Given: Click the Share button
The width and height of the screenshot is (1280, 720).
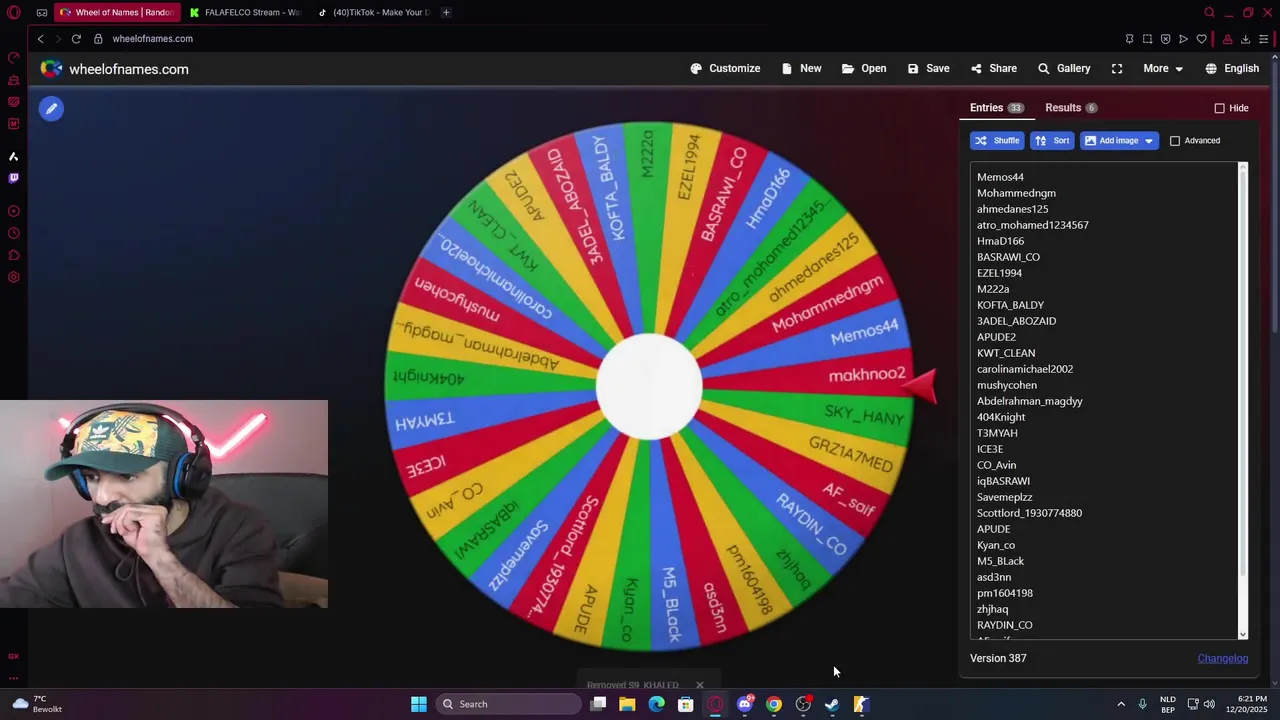Looking at the screenshot, I should tap(994, 68).
